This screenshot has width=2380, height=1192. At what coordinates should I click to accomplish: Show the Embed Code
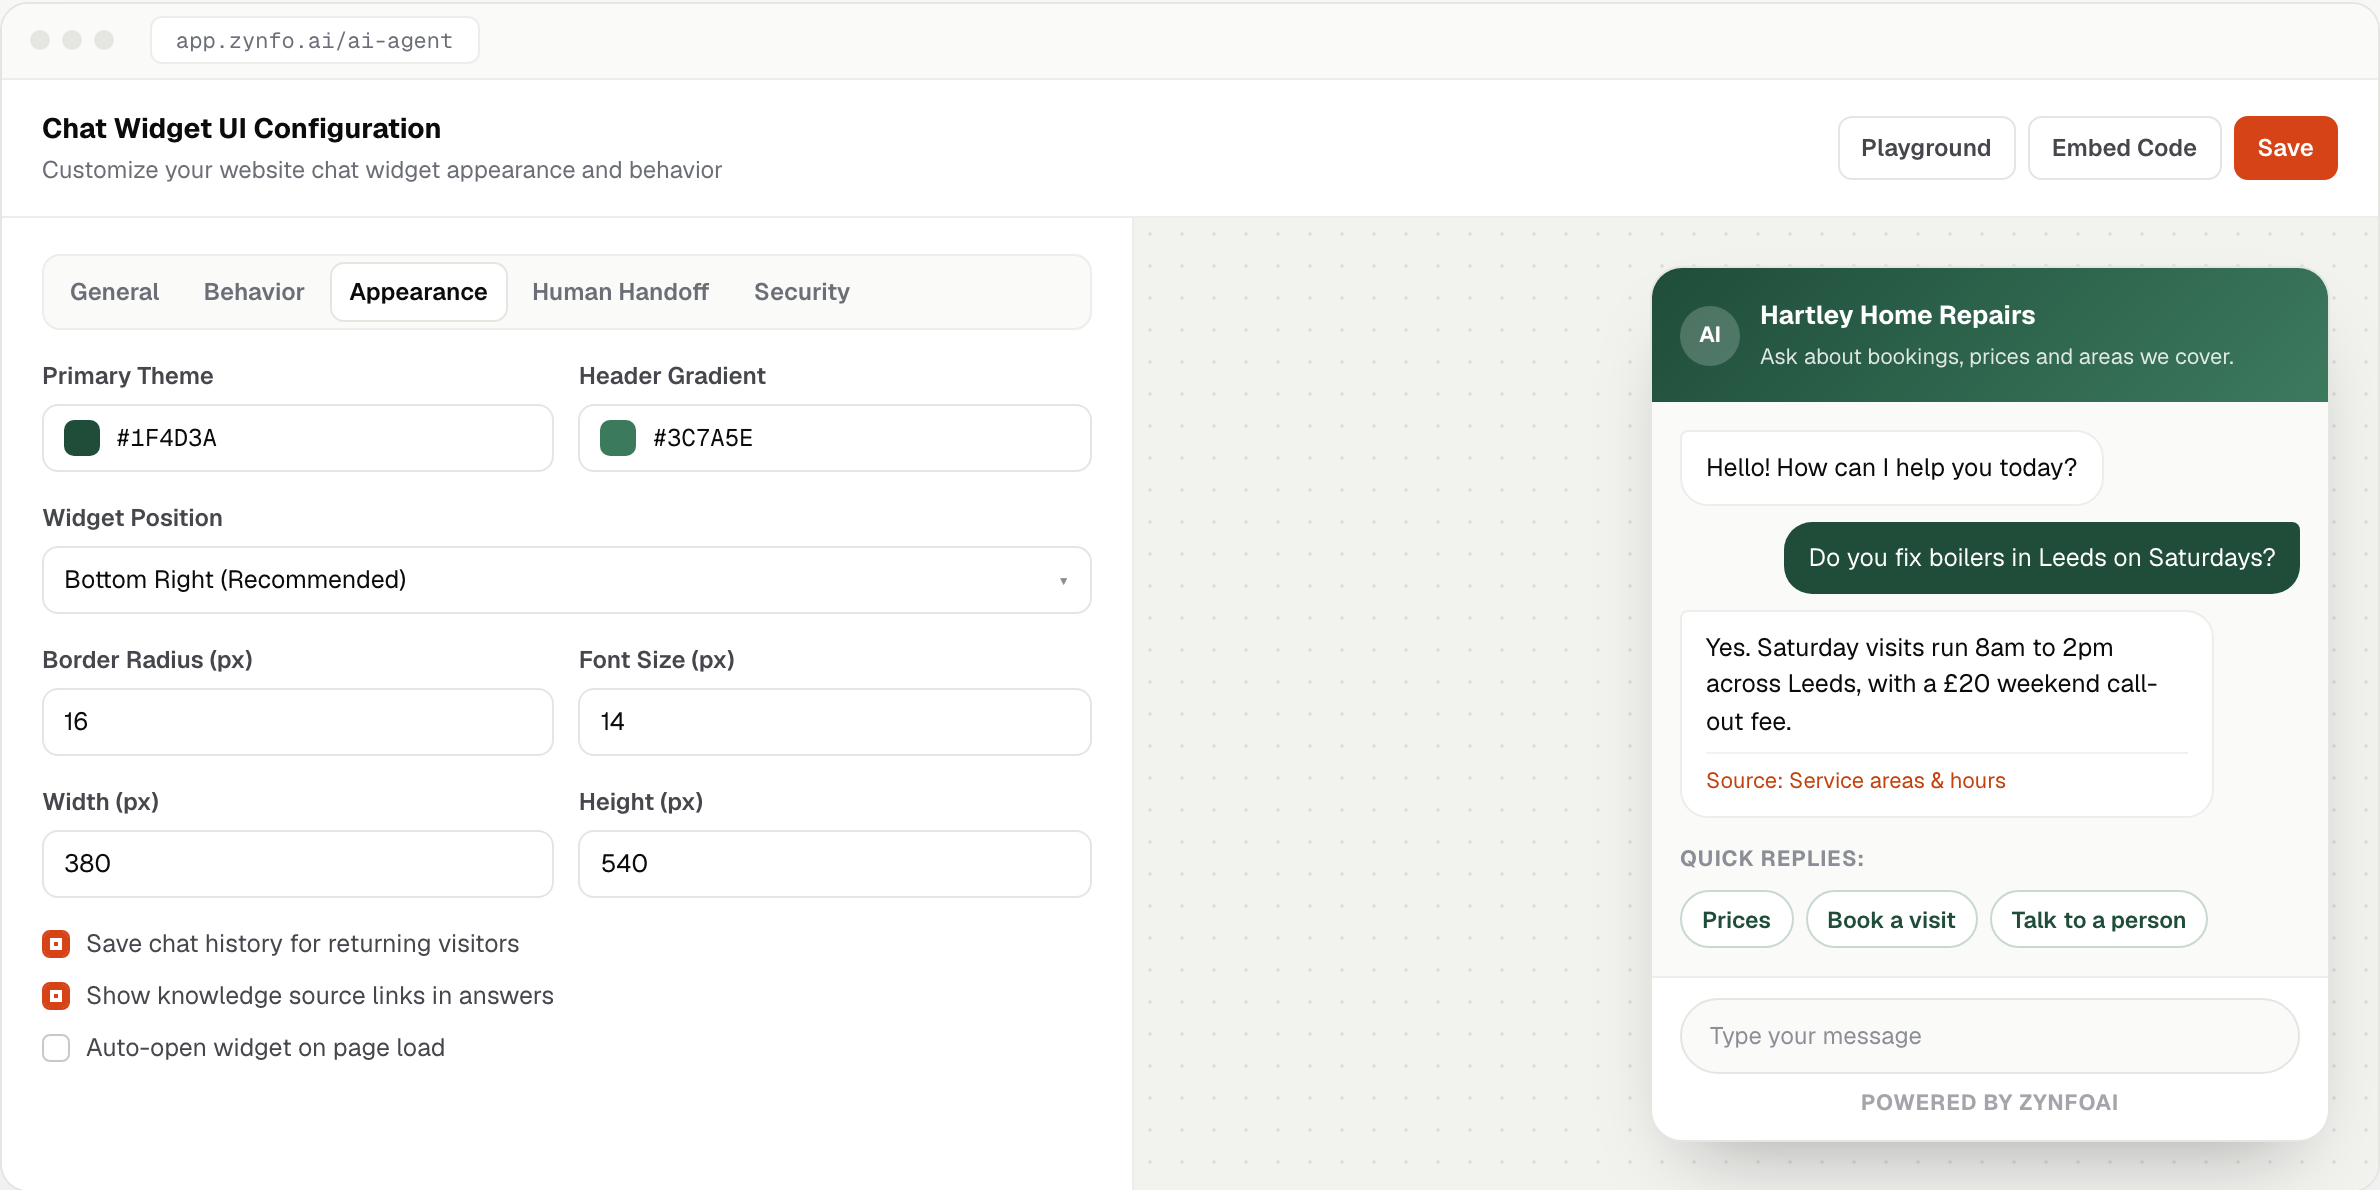pyautogui.click(x=2124, y=148)
